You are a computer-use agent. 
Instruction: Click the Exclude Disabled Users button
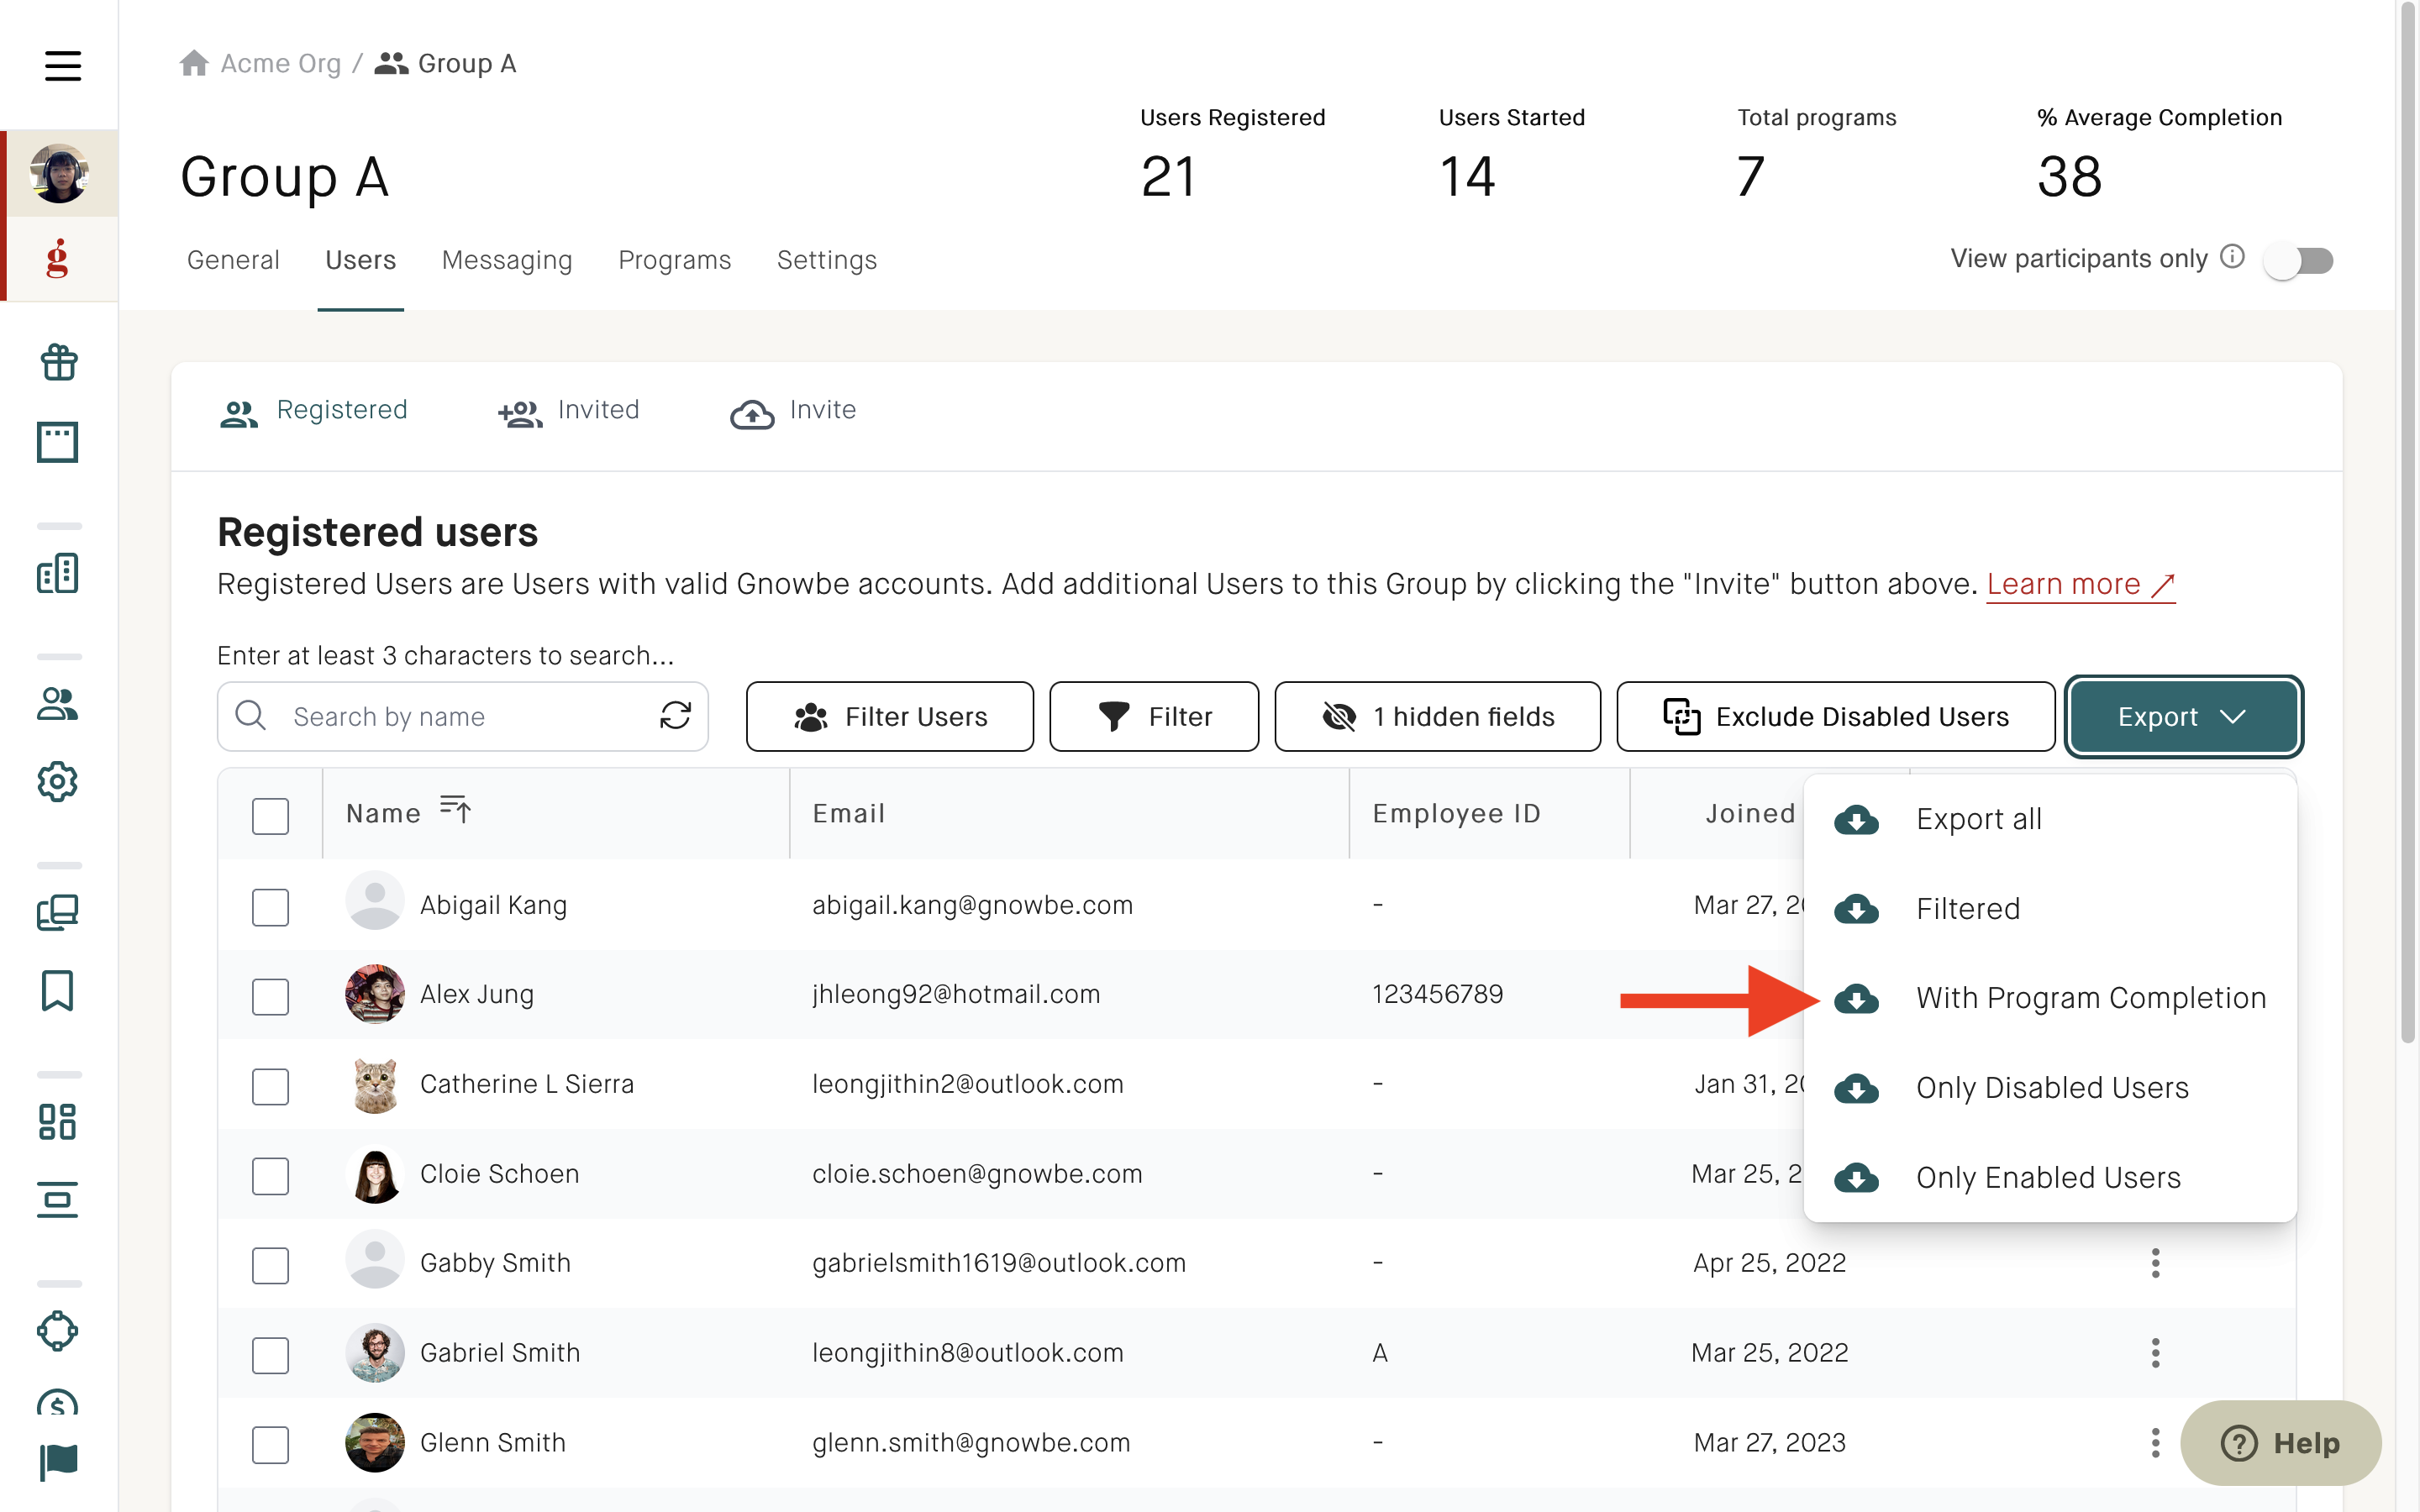click(1835, 717)
